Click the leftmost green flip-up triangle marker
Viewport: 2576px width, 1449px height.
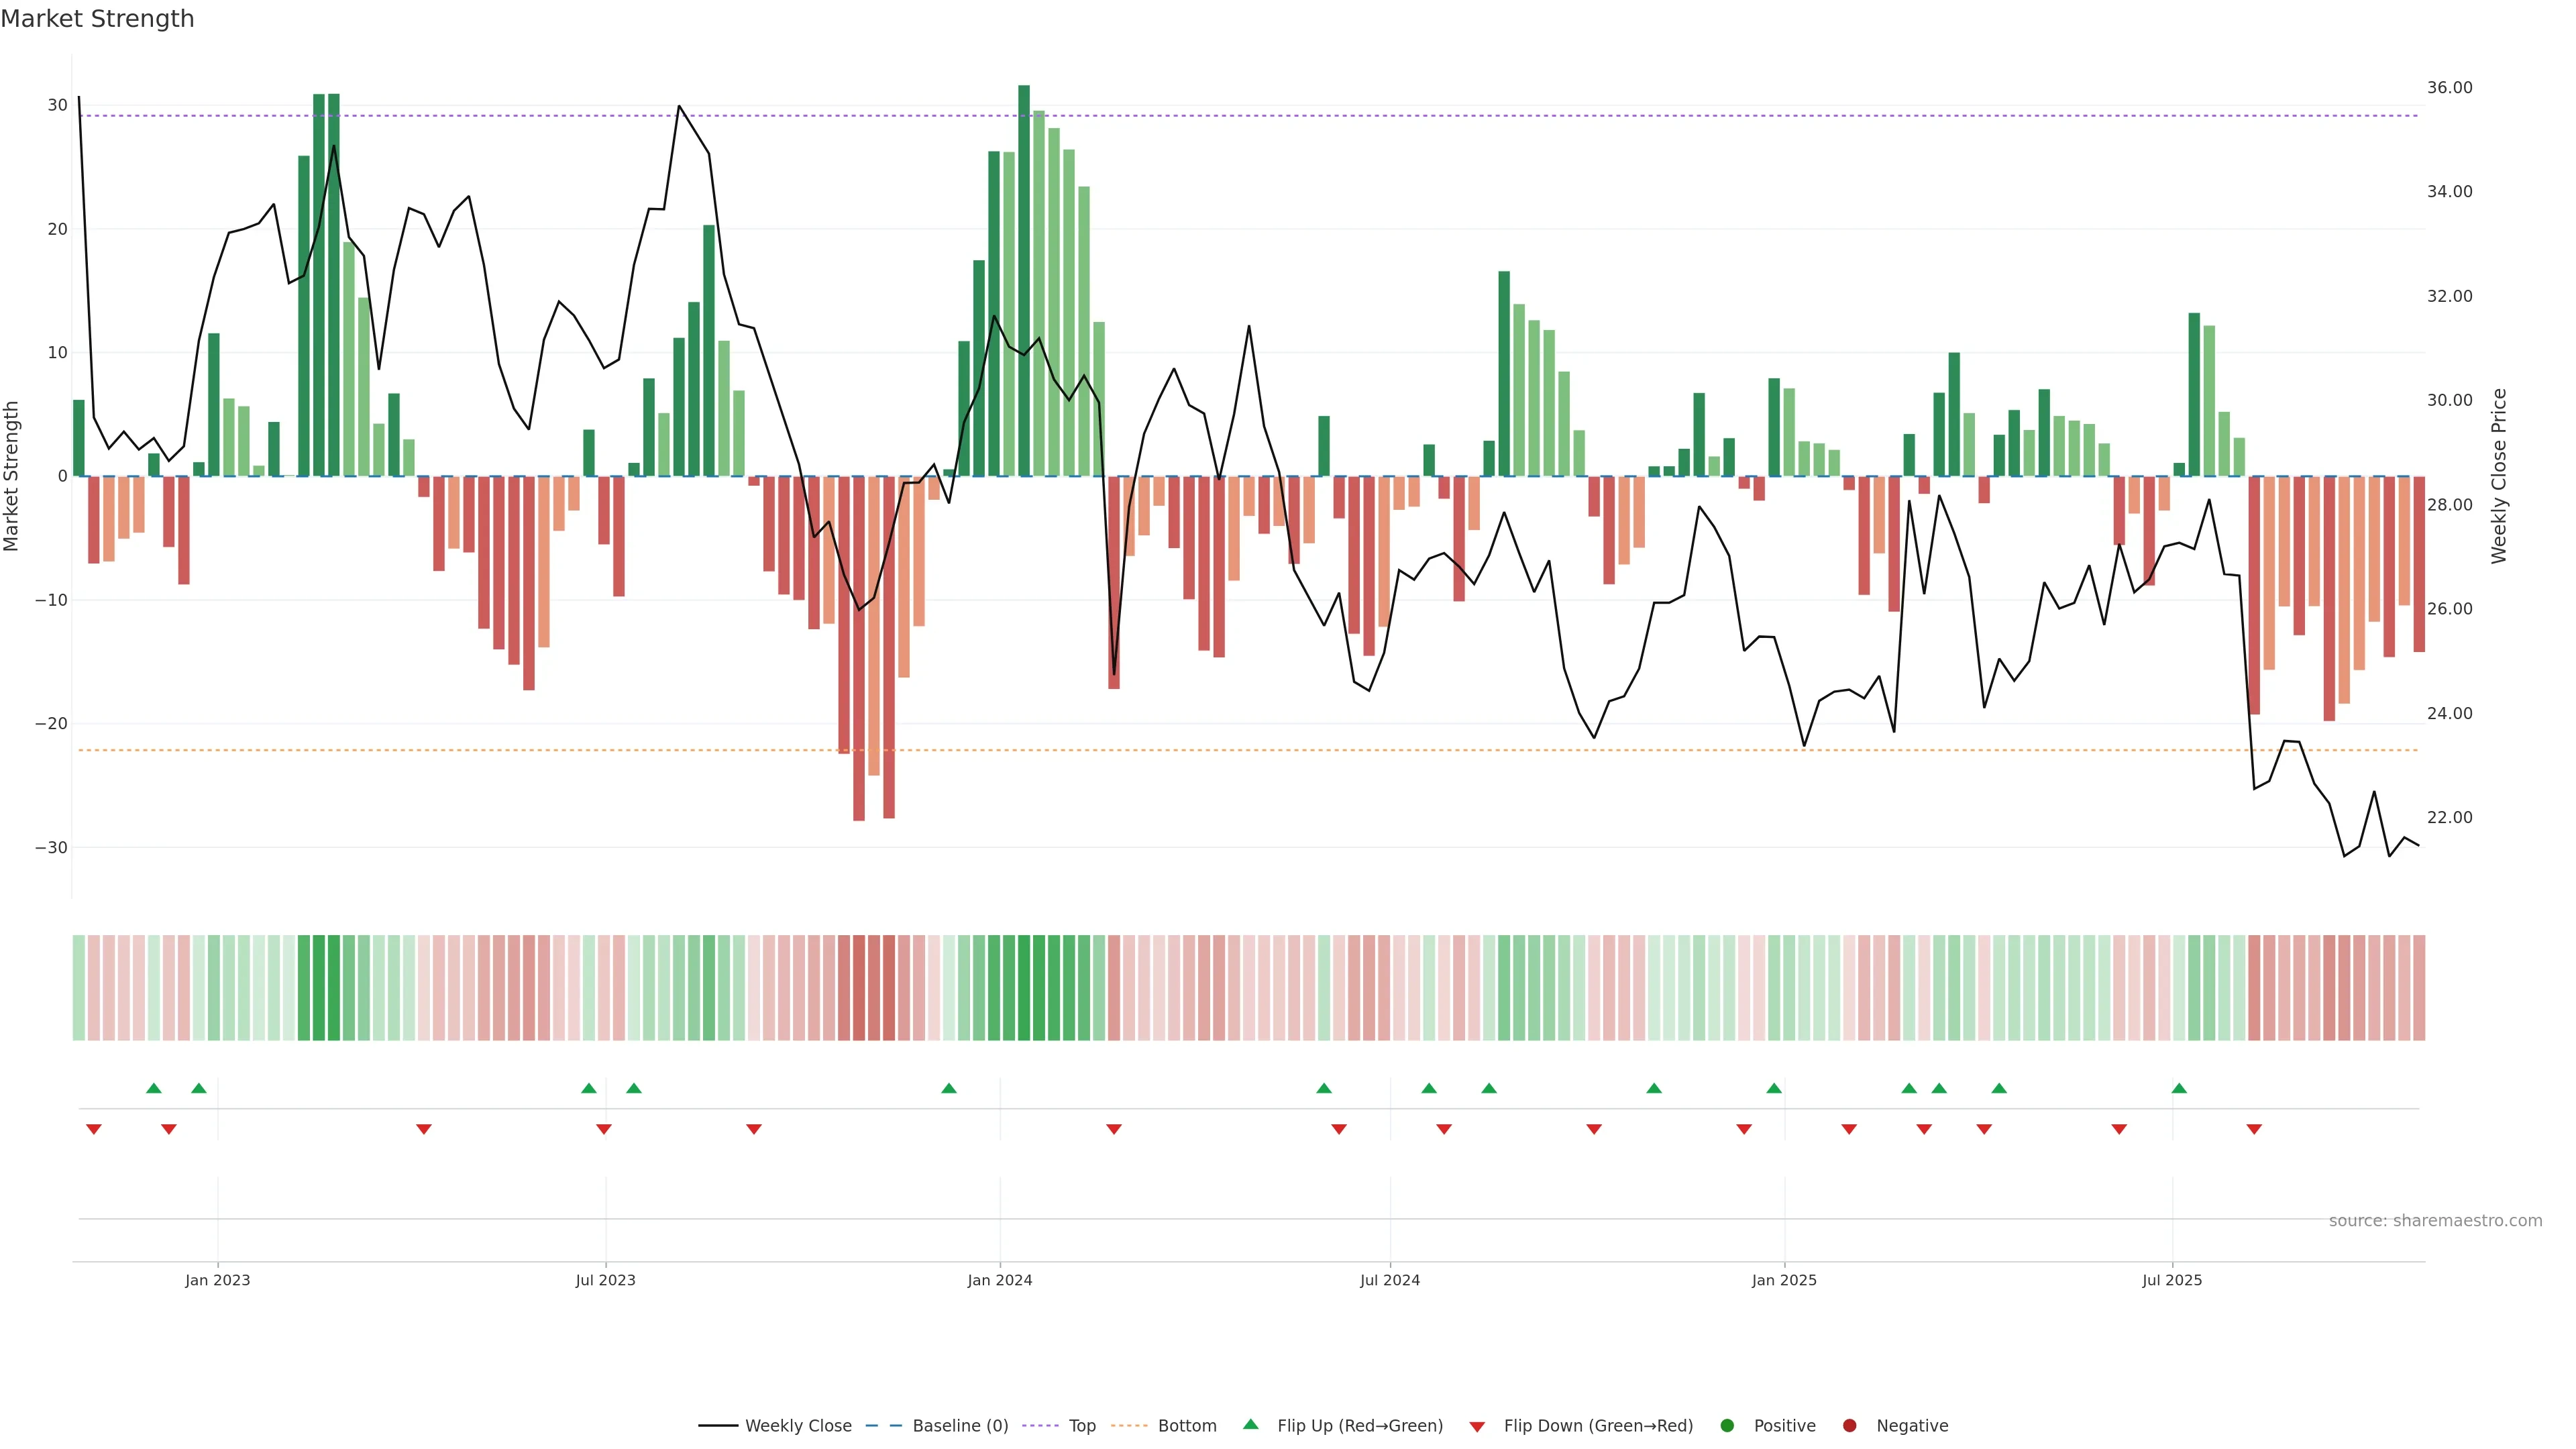(153, 1088)
